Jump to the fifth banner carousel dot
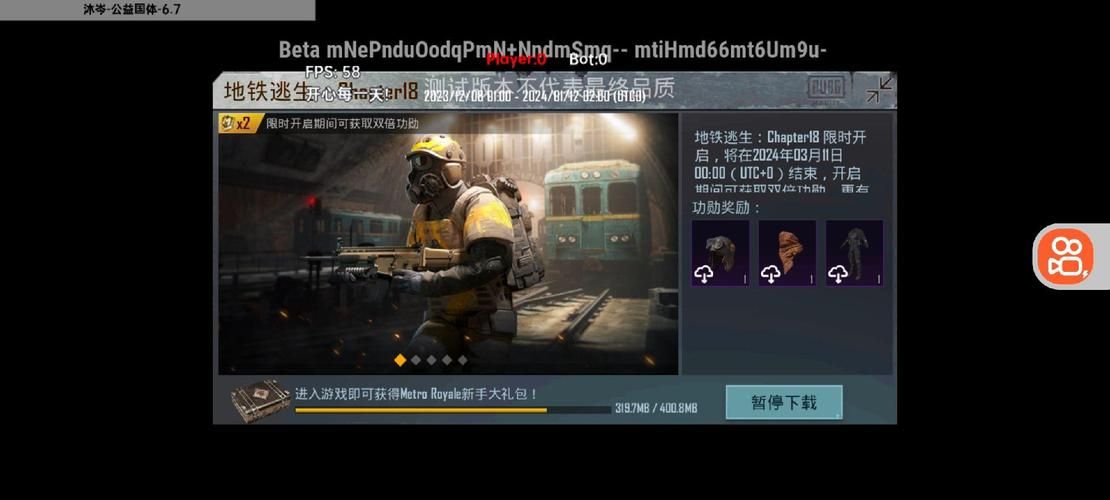 (x=462, y=359)
